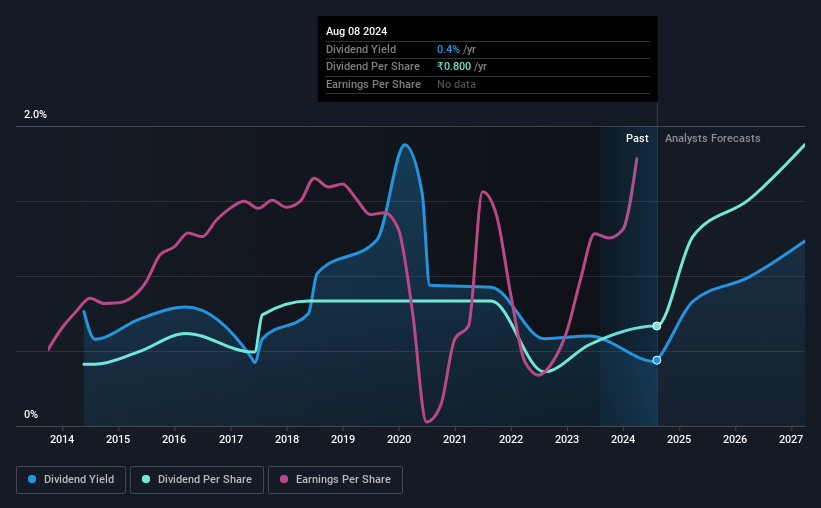This screenshot has height=508, width=821.
Task: Click the 2017 year label on the axis
Action: 231,439
